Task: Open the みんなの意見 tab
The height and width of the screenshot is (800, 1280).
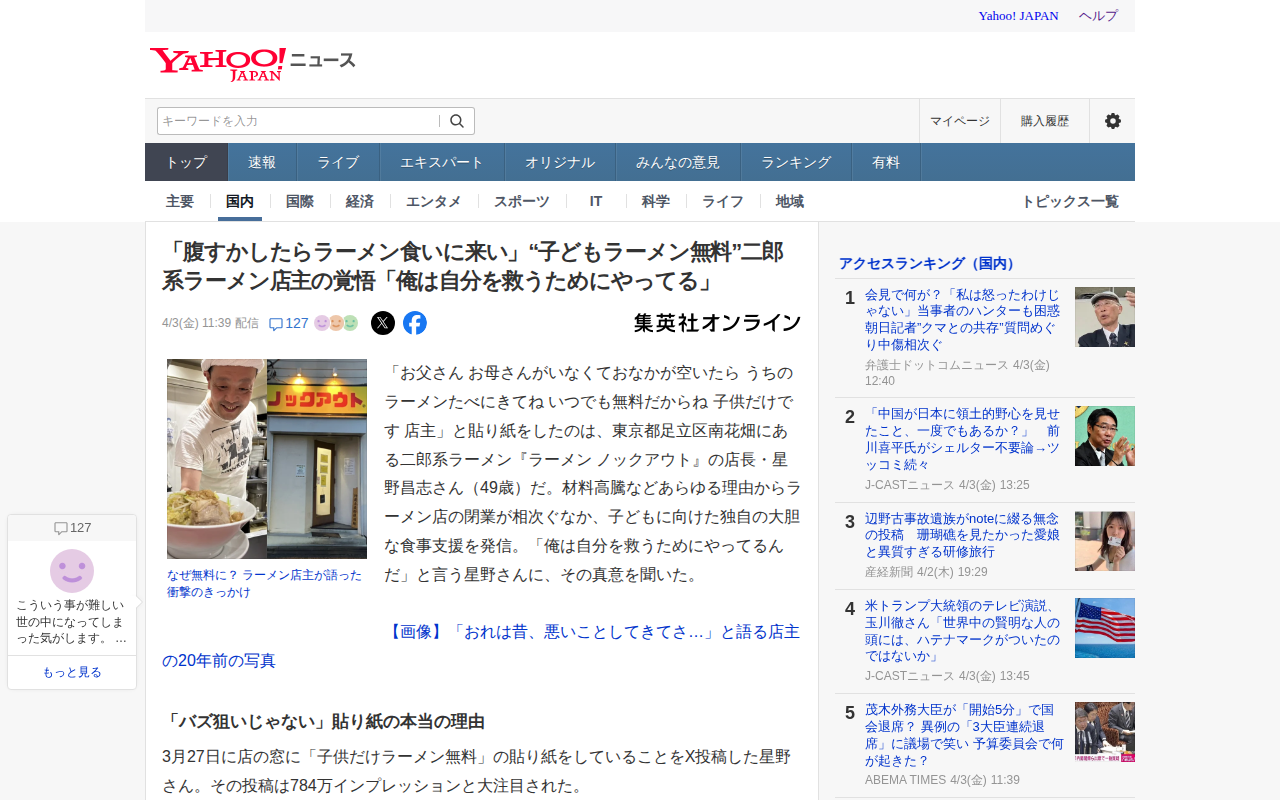Action: click(678, 162)
